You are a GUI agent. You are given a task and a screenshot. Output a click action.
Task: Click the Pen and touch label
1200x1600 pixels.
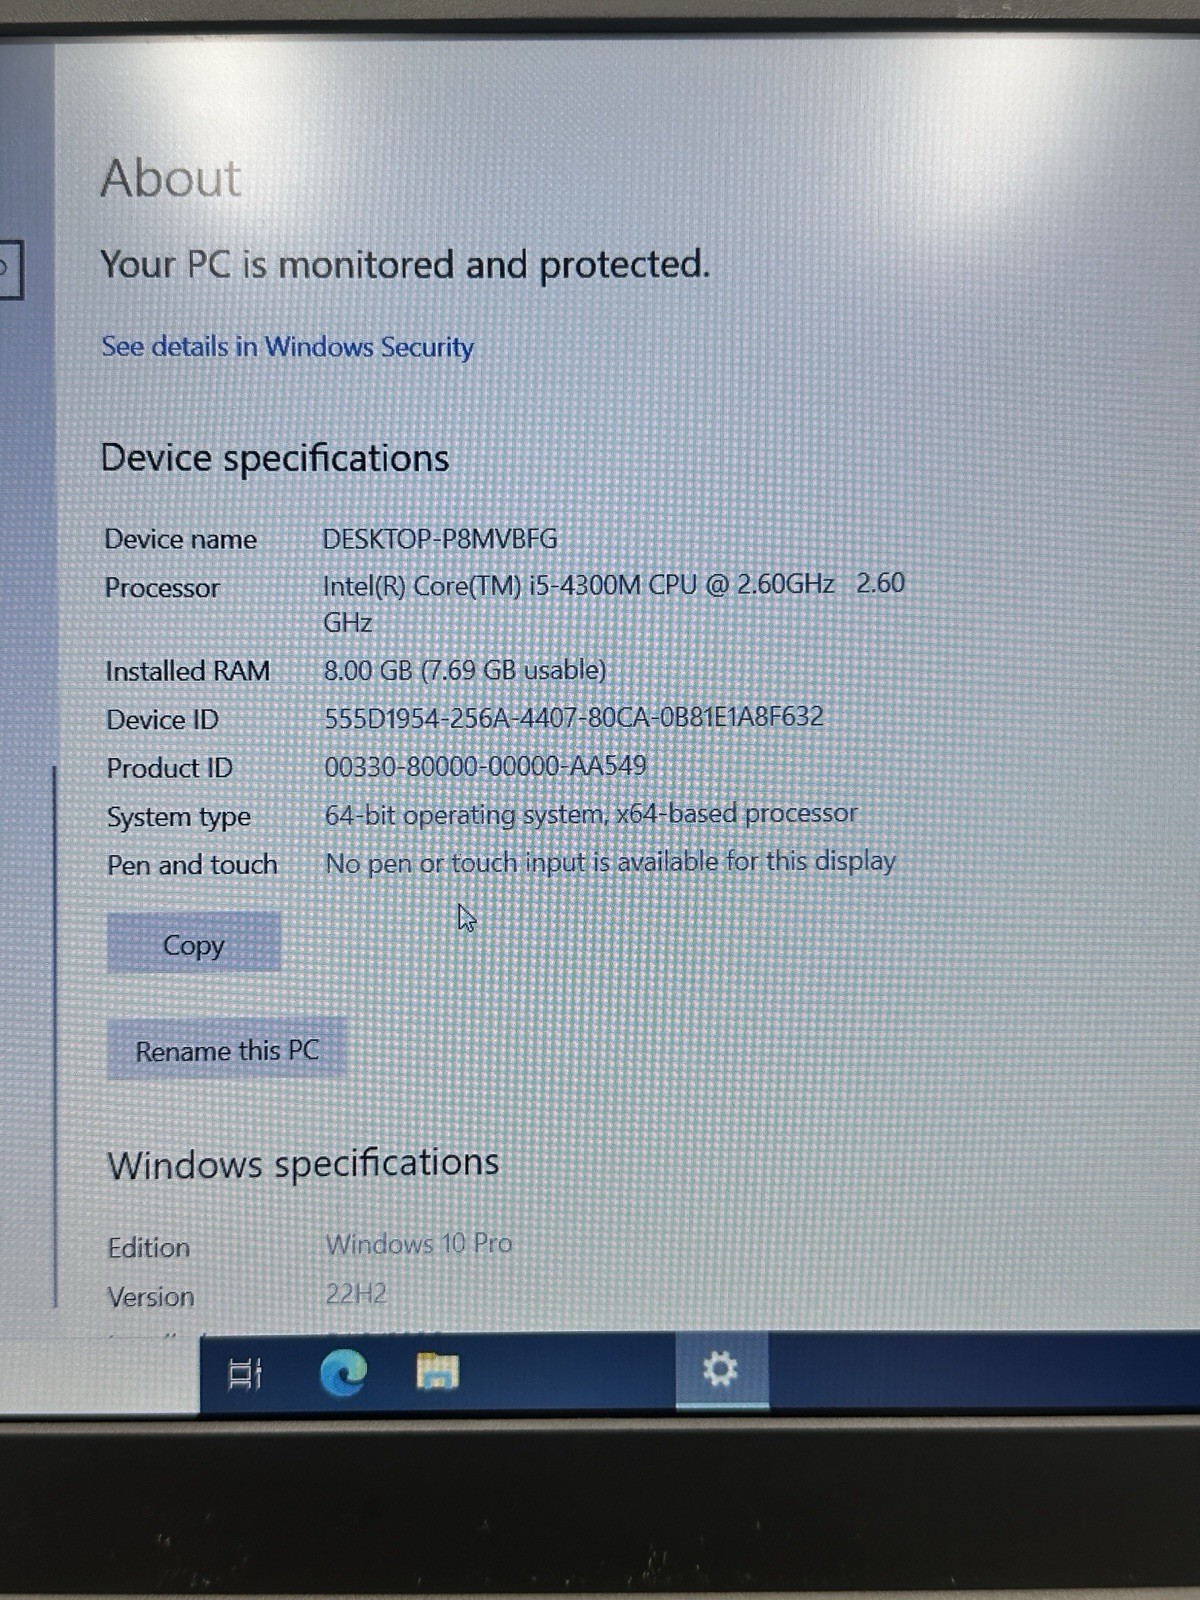192,864
